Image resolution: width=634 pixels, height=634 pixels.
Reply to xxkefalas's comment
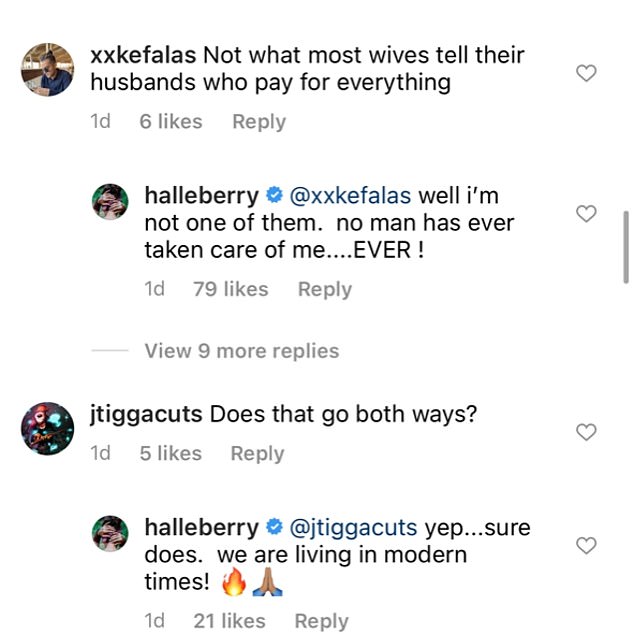pos(259,122)
